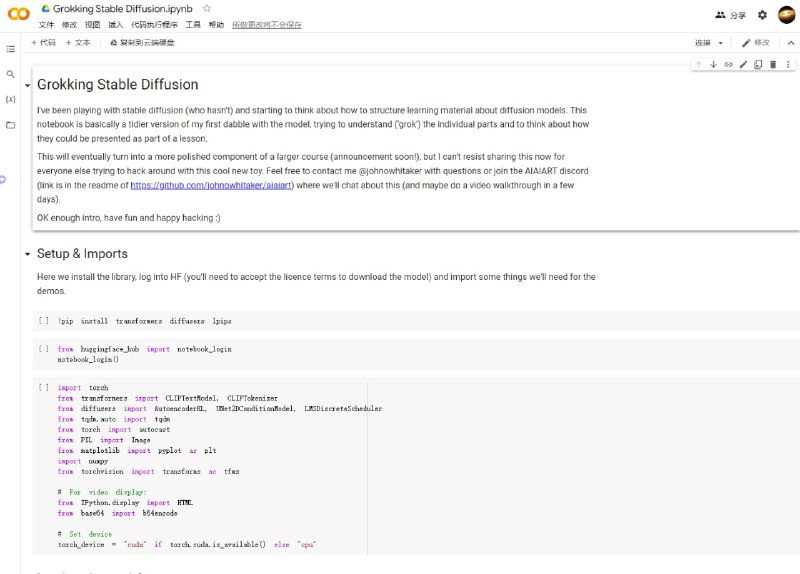Image resolution: width=800 pixels, height=574 pixels.
Task: Open the table of contents sidebar icon
Action: (11, 48)
